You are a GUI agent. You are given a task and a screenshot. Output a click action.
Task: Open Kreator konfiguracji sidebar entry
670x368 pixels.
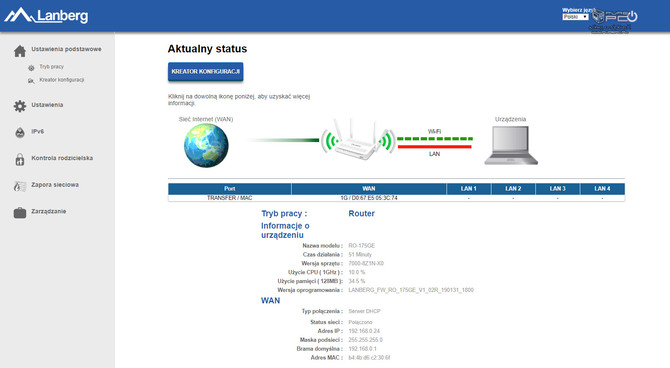(x=62, y=80)
